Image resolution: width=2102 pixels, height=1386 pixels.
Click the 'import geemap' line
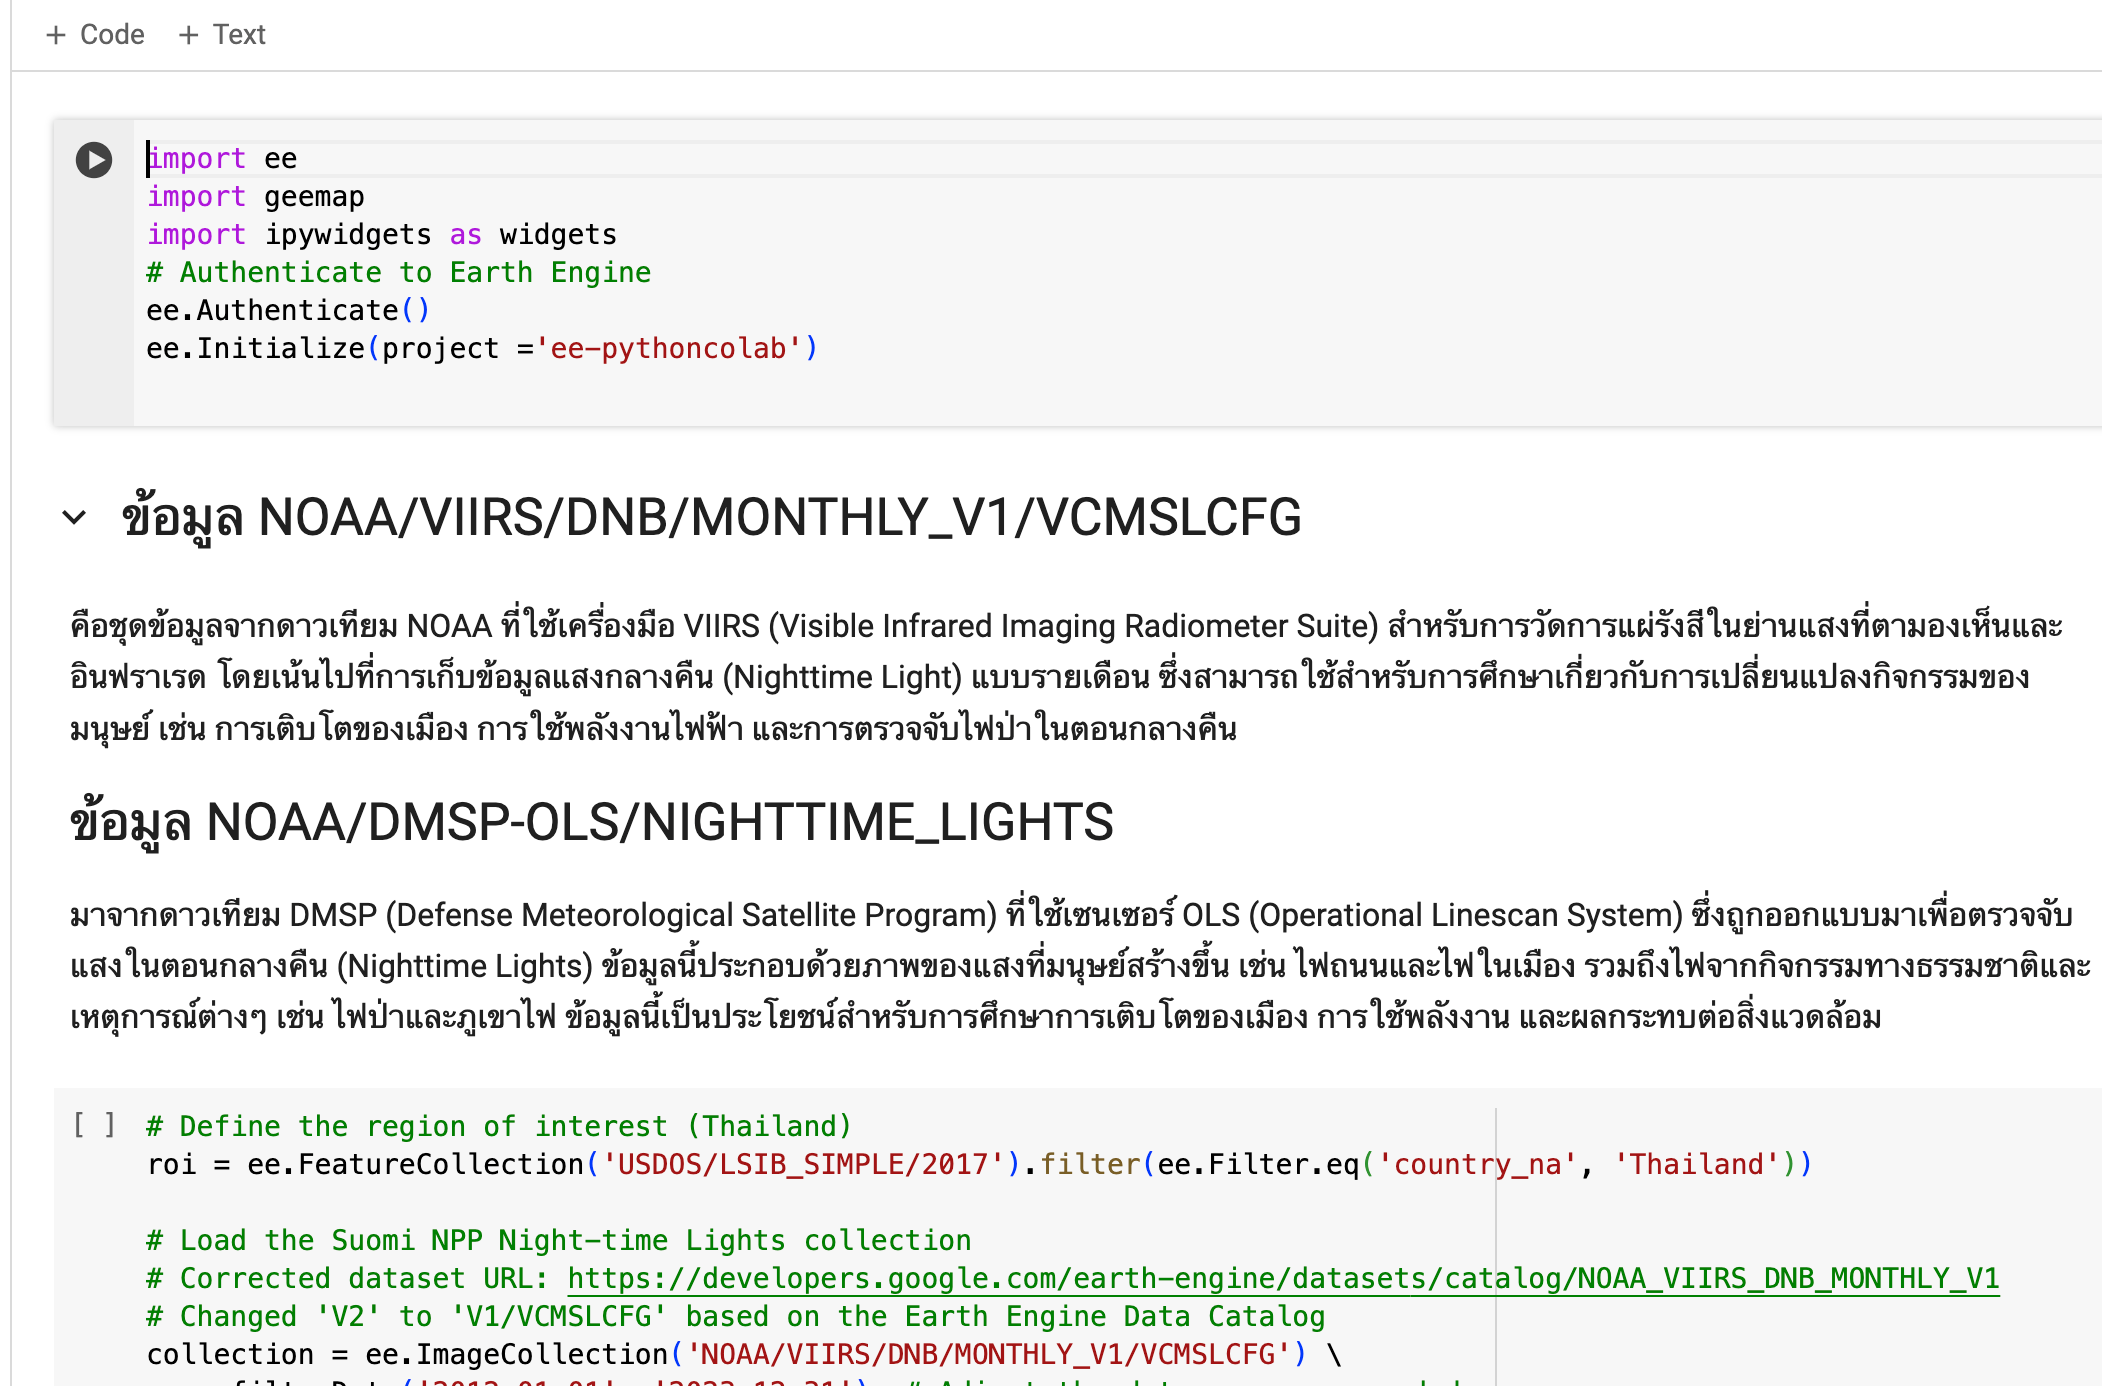tap(256, 196)
